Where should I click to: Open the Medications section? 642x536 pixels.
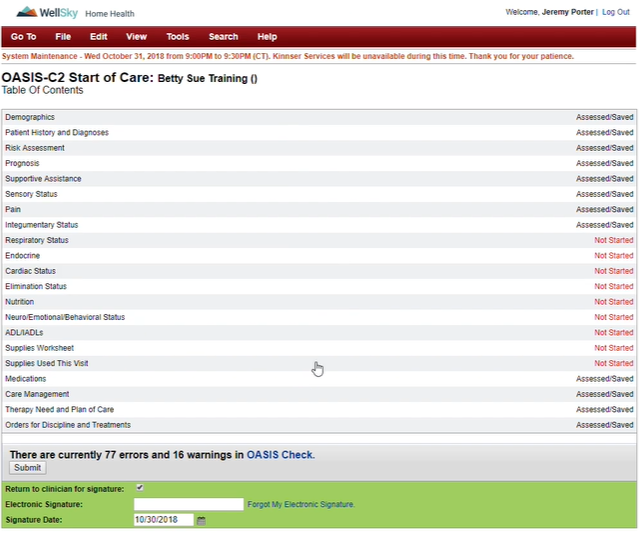click(x=26, y=379)
